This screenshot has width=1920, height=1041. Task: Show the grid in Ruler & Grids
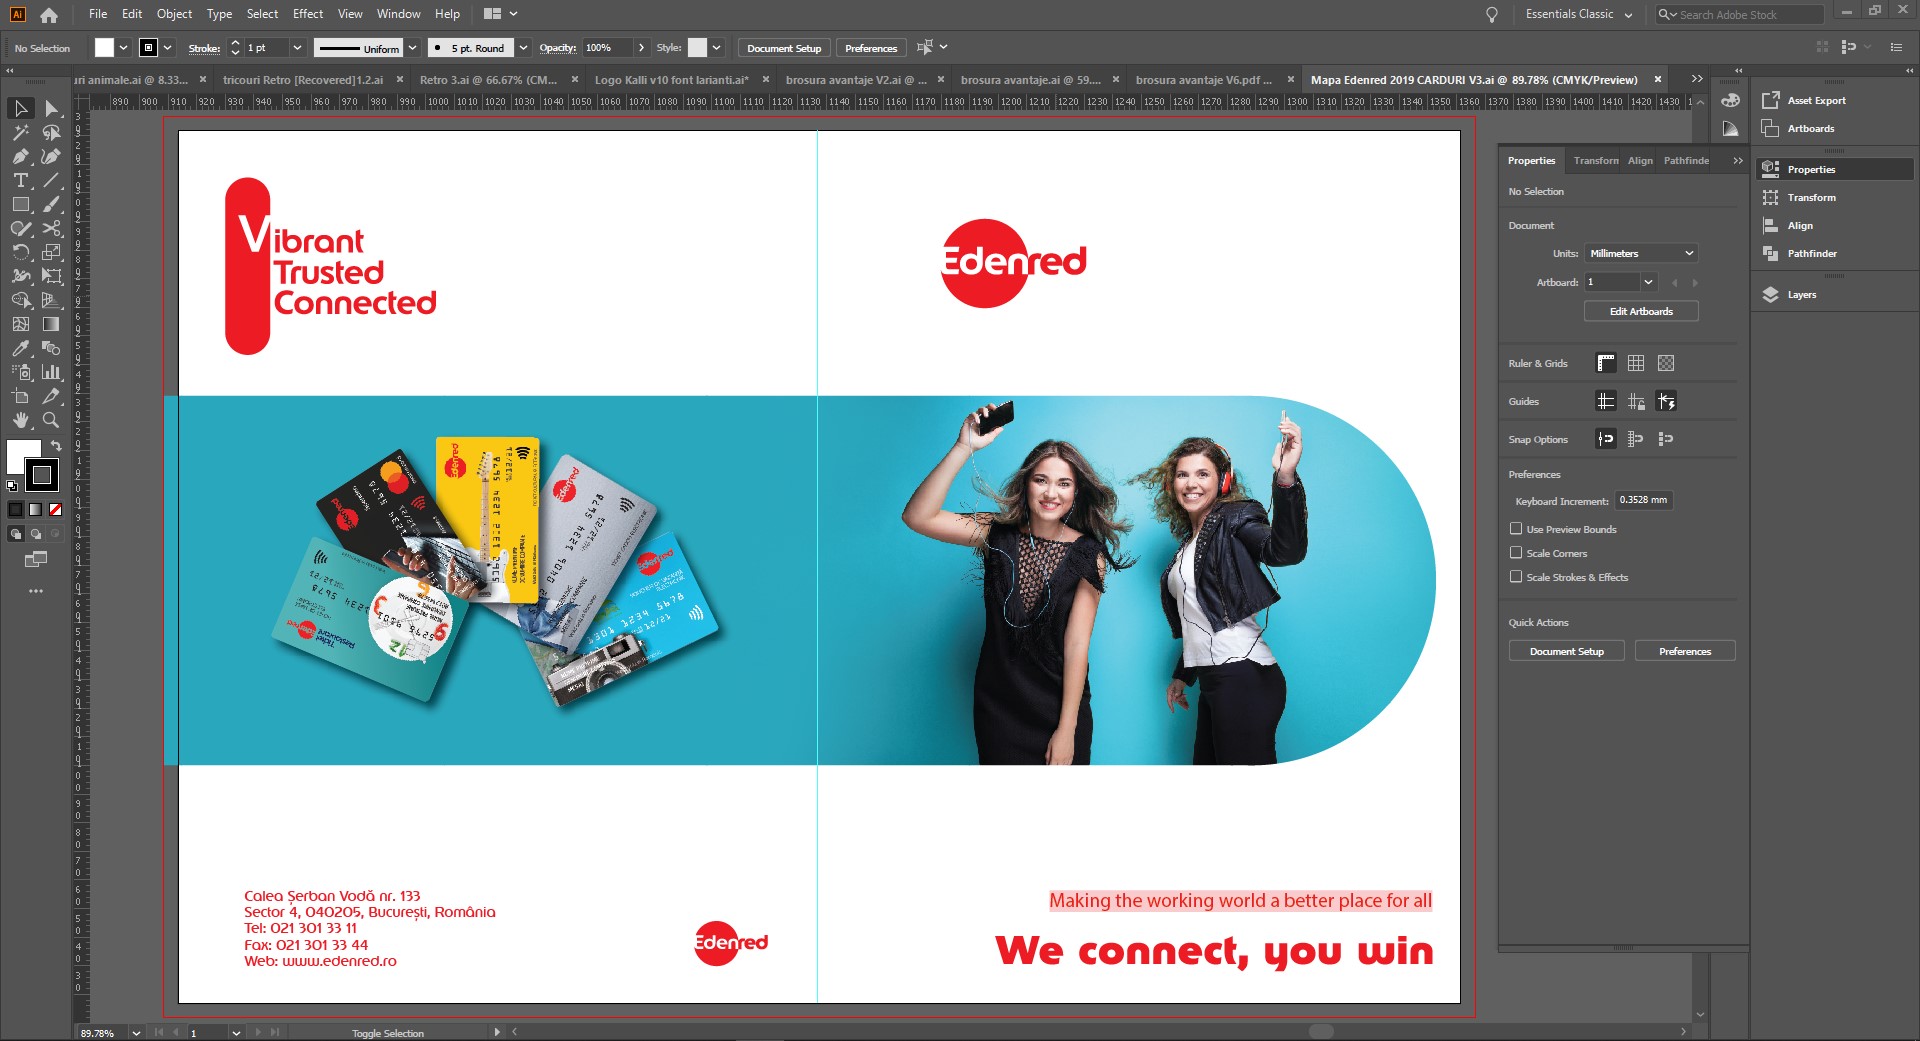point(1636,363)
